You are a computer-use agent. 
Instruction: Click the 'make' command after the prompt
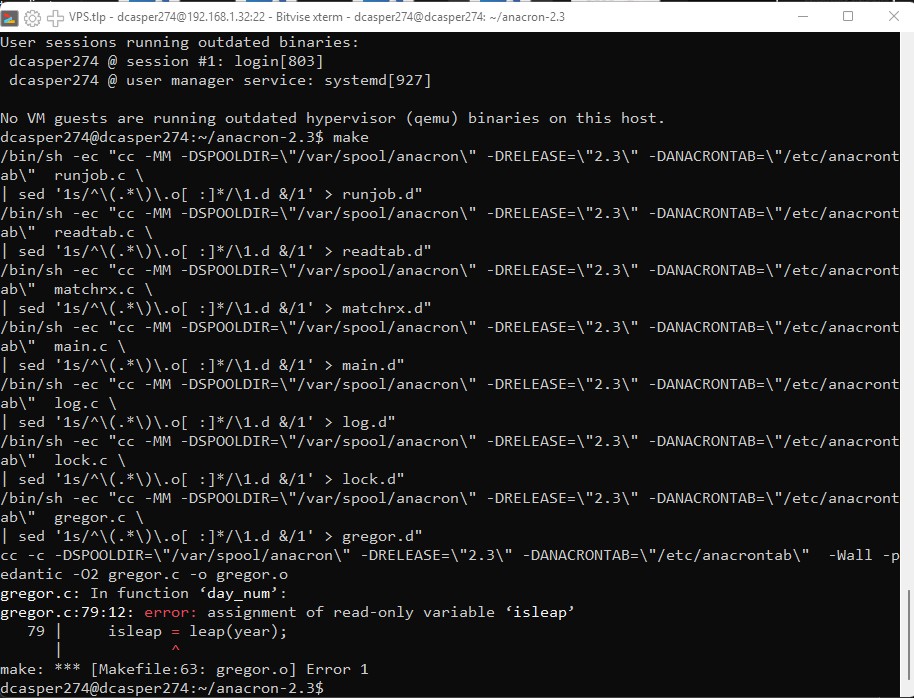(350, 137)
